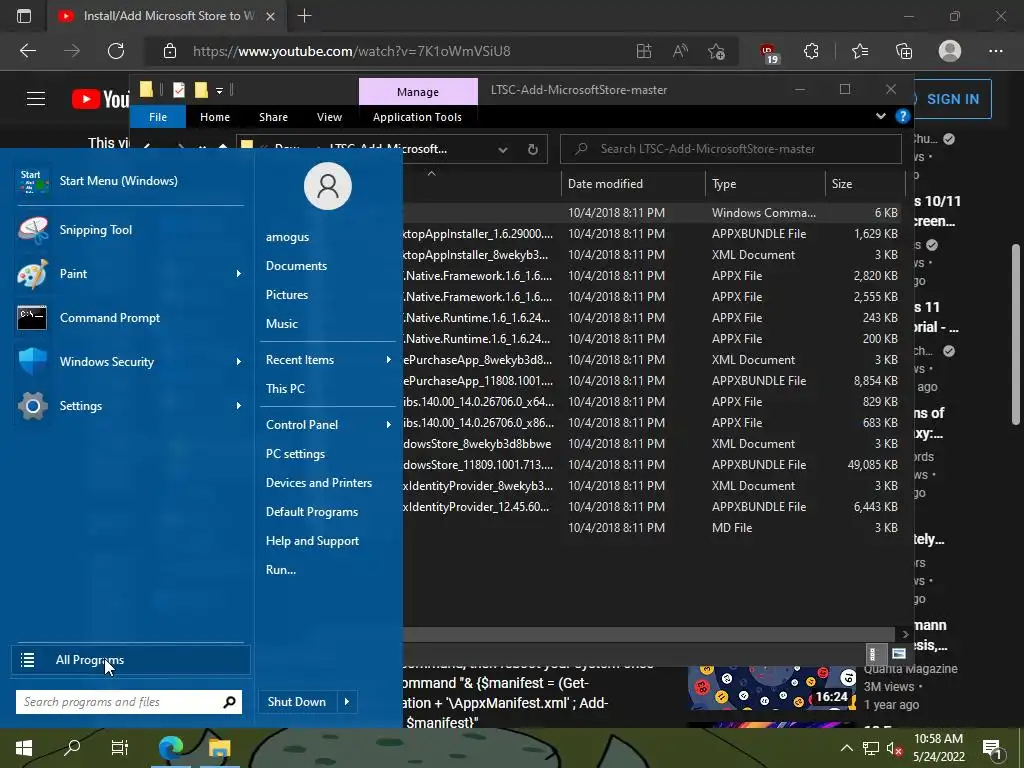Refresh the browser page
Screen dimensions: 1024x768
click(116, 51)
